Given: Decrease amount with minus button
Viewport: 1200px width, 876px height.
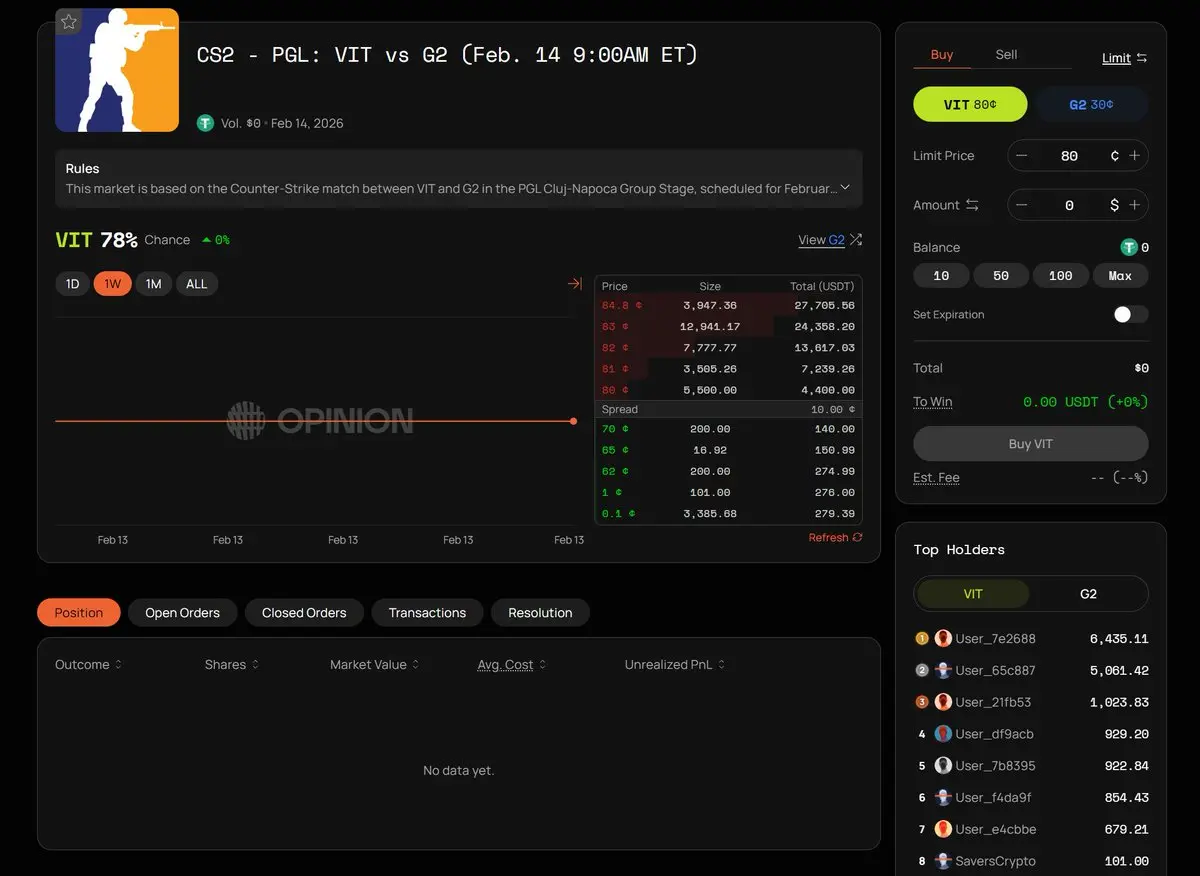Looking at the screenshot, I should (x=1021, y=205).
